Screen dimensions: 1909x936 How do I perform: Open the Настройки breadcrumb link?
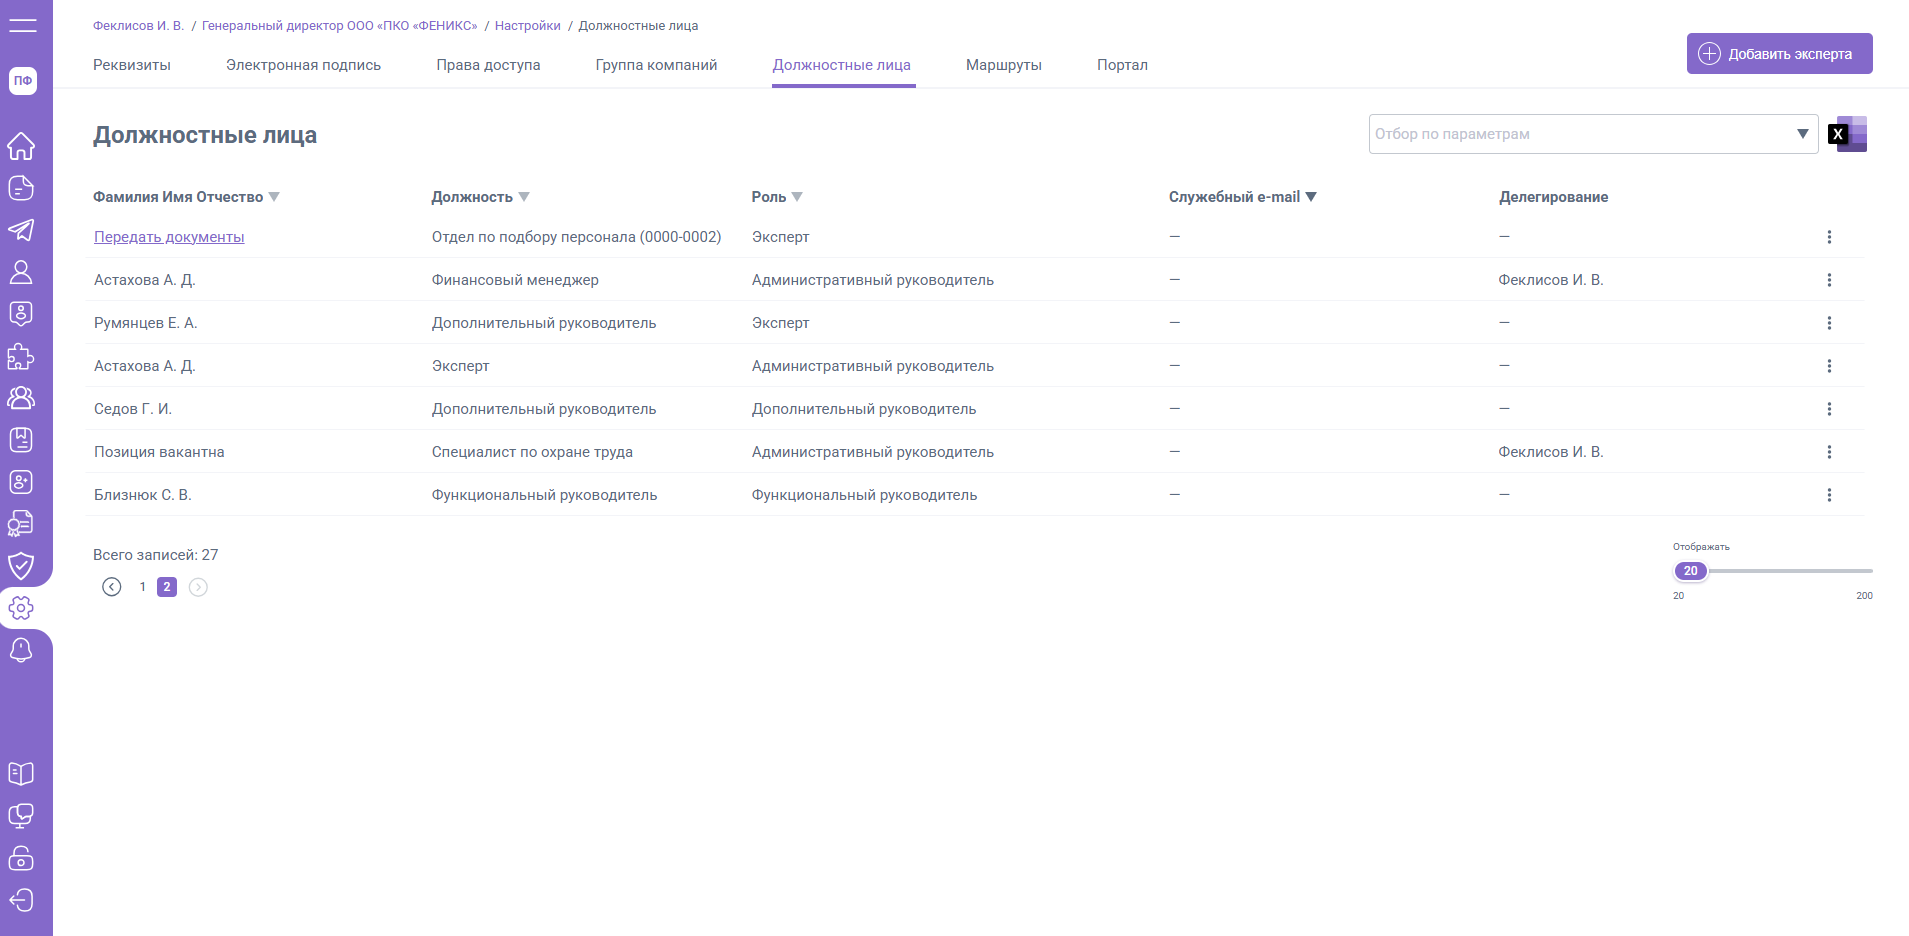528,26
